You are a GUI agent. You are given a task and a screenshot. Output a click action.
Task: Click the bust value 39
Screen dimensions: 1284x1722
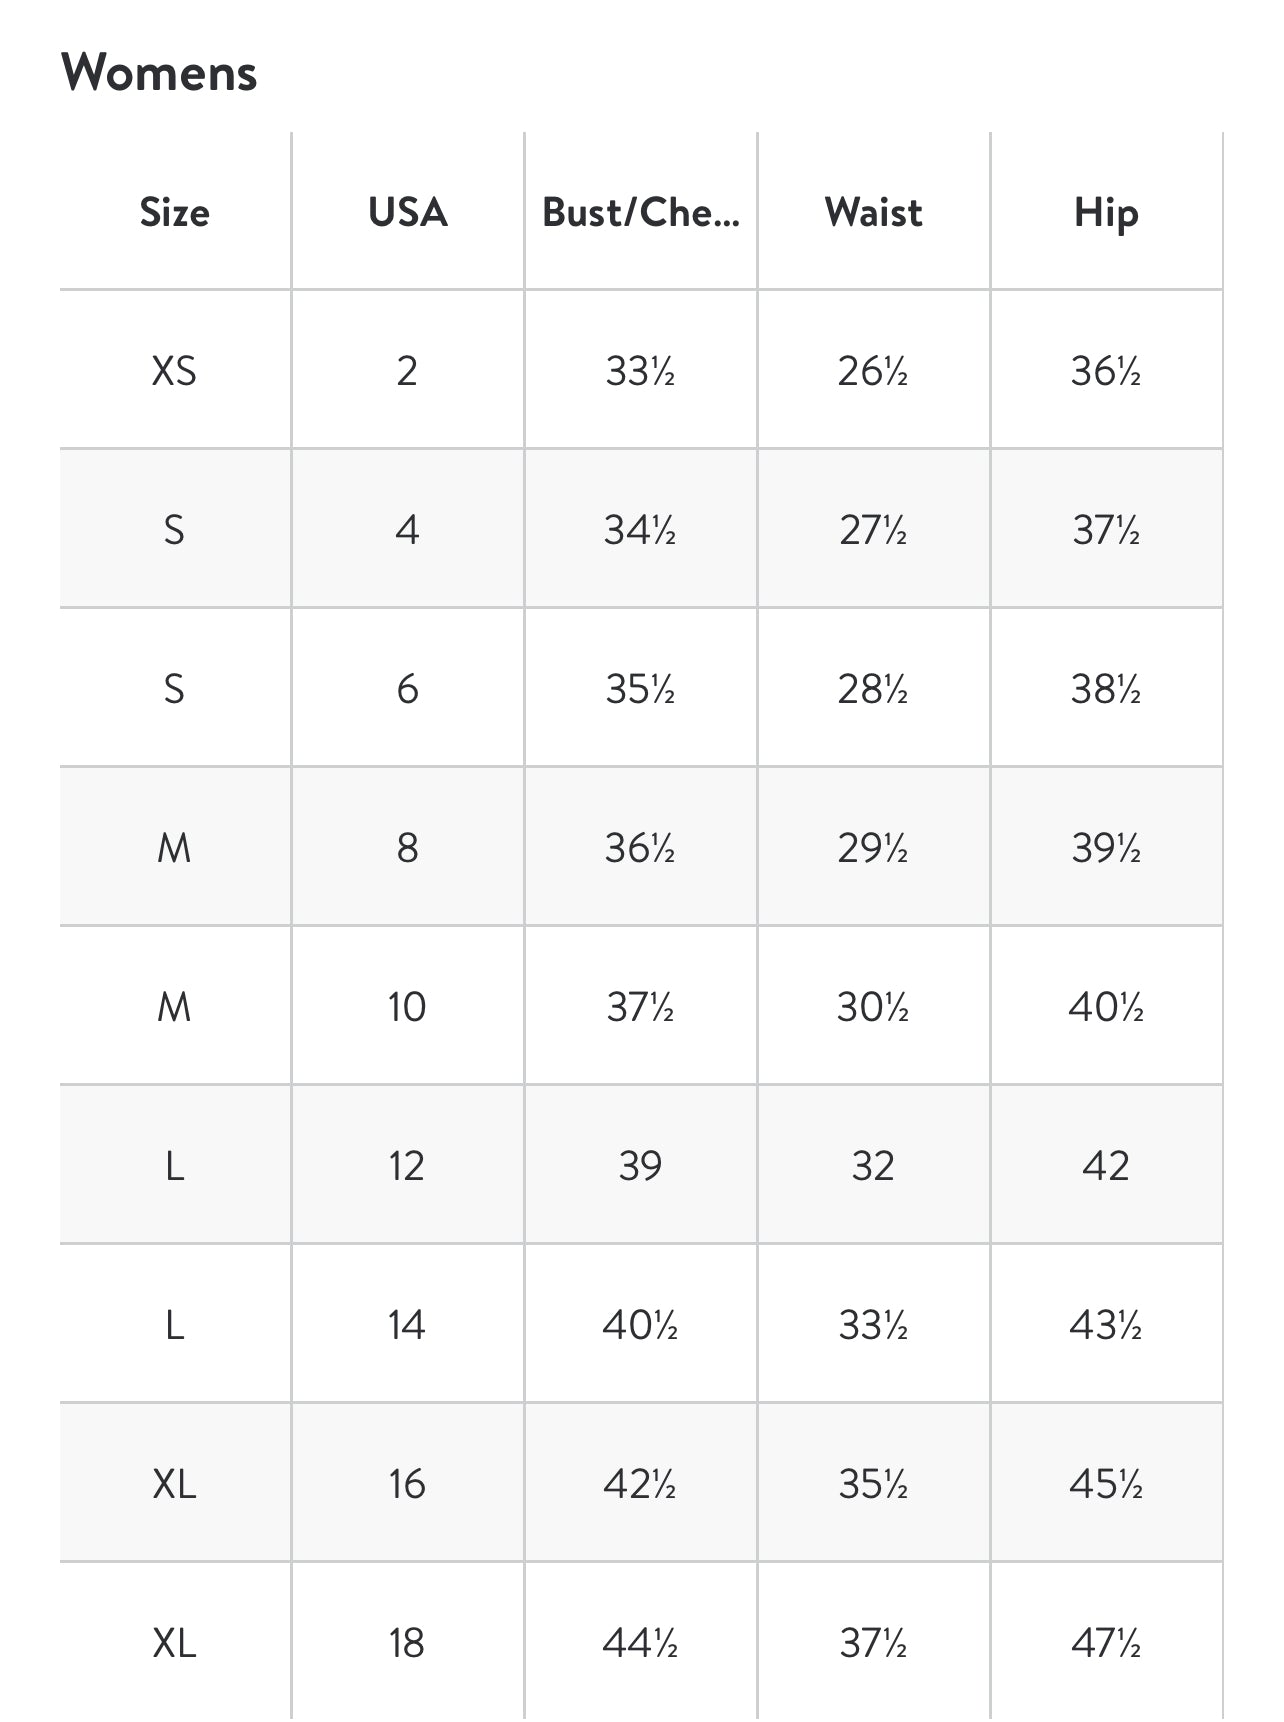point(640,1166)
